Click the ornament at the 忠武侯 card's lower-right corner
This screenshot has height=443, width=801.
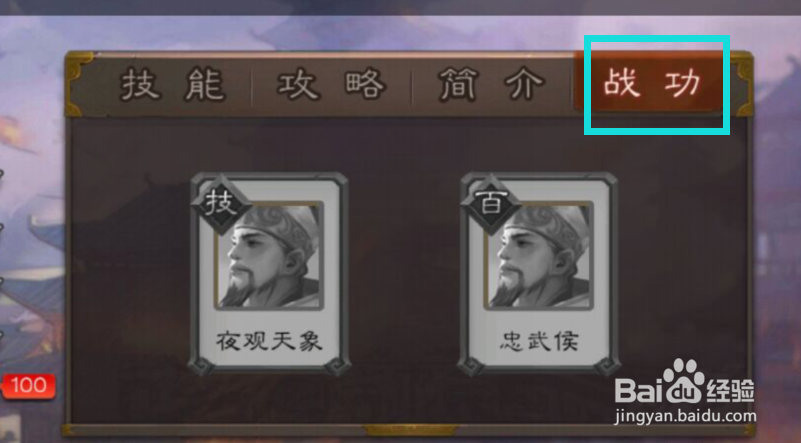(x=607, y=366)
